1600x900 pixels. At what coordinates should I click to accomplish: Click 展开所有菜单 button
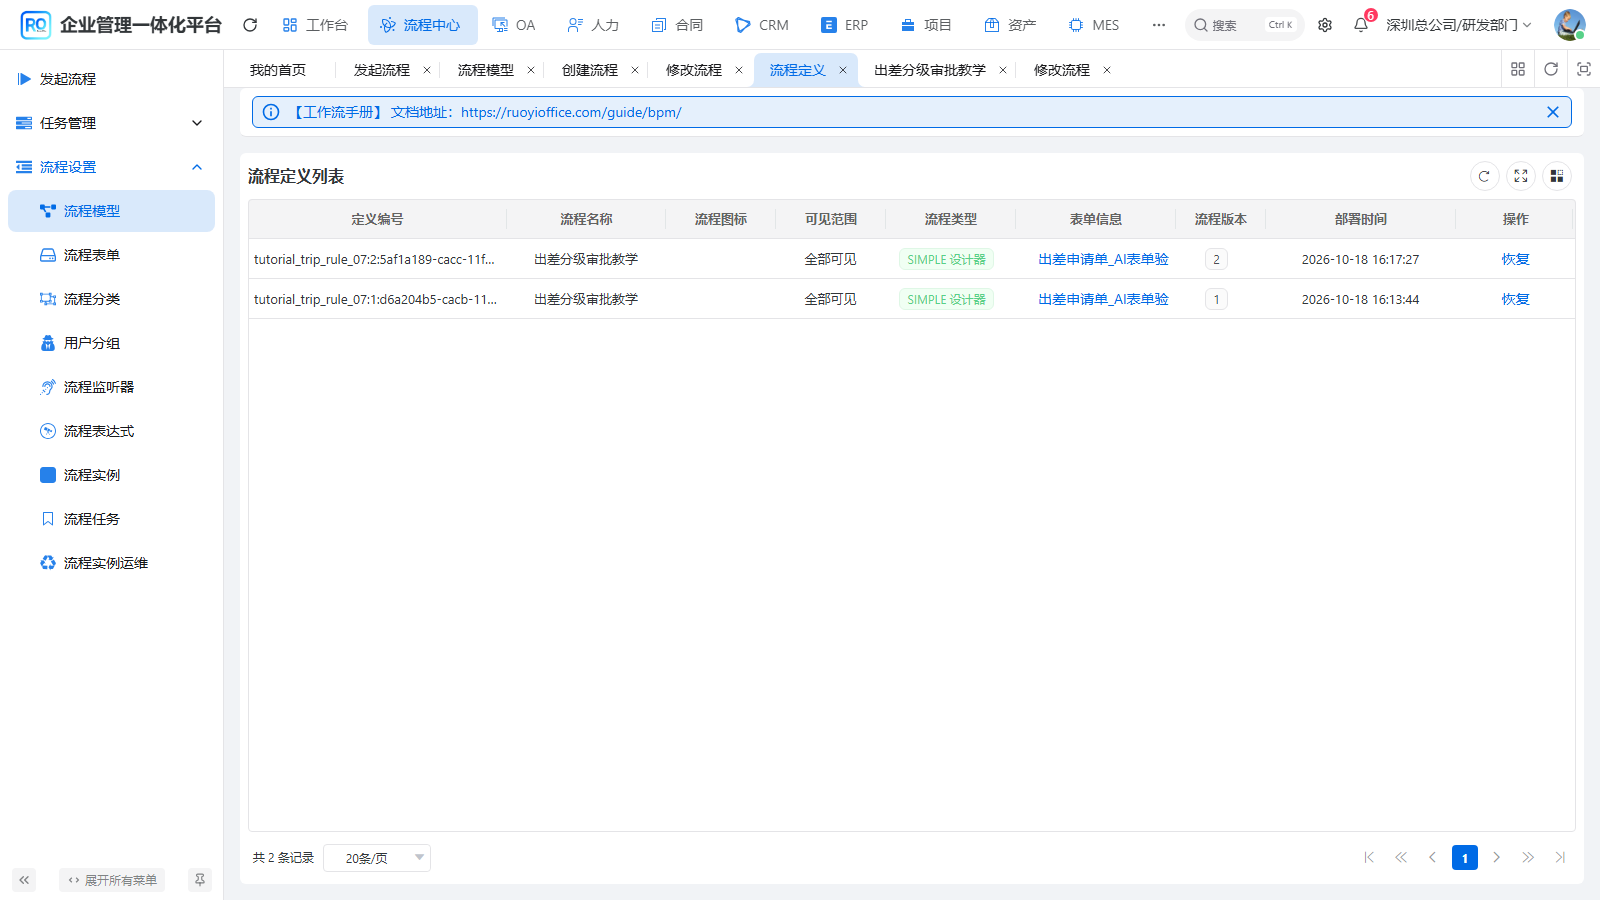[x=112, y=880]
